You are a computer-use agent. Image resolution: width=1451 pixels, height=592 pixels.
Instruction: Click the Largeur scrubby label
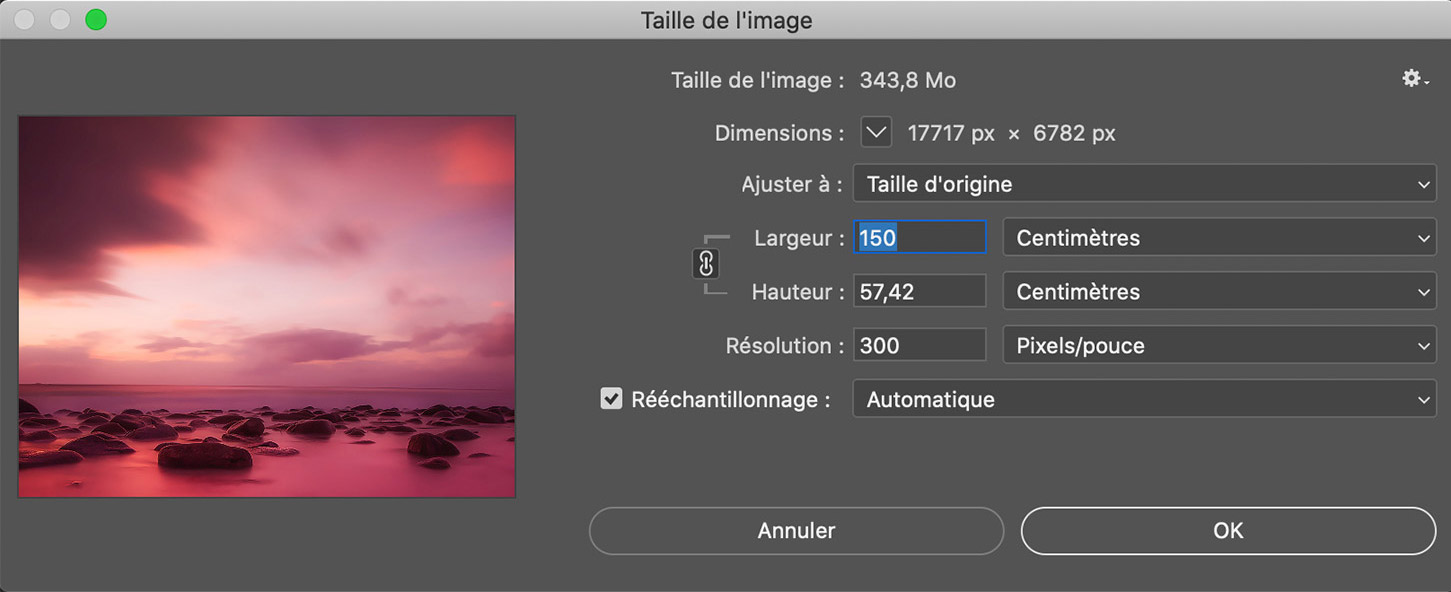click(x=793, y=238)
